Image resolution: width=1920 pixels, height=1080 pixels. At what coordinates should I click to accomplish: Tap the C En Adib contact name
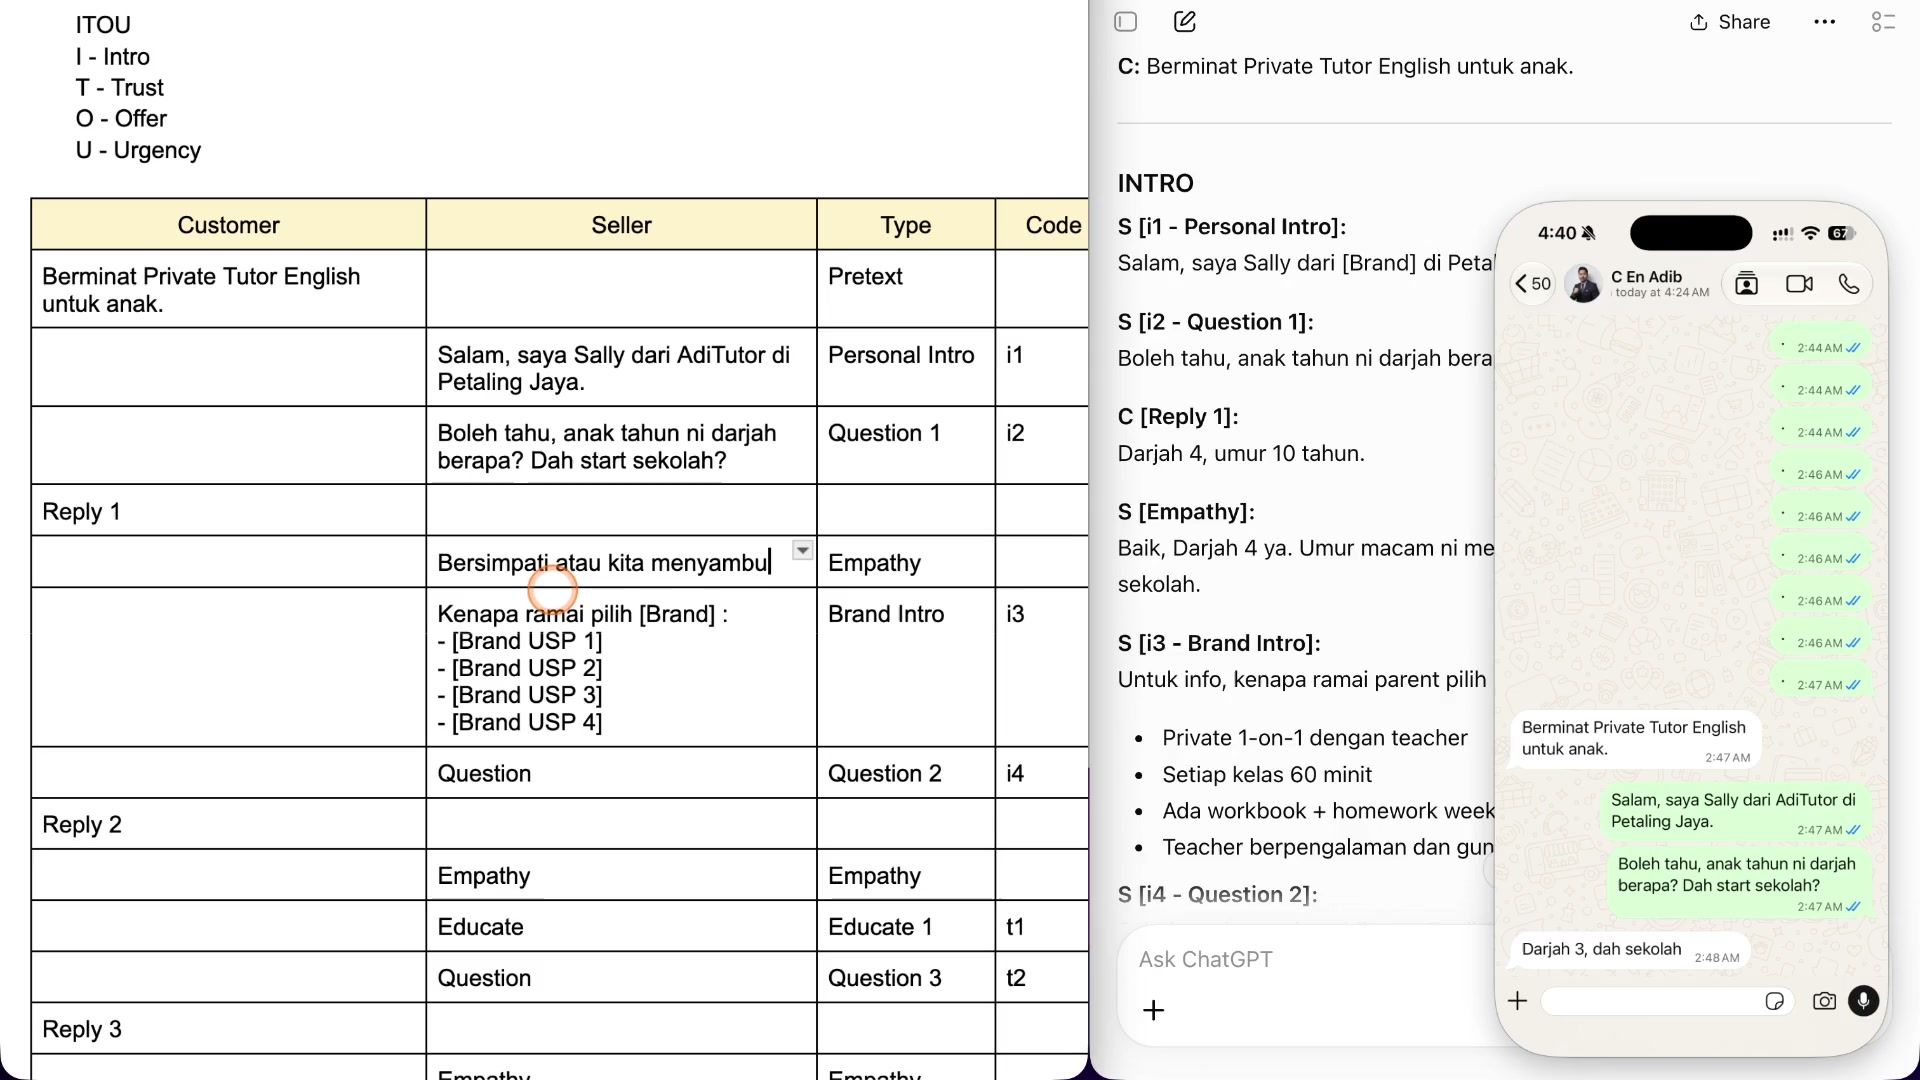1646,277
